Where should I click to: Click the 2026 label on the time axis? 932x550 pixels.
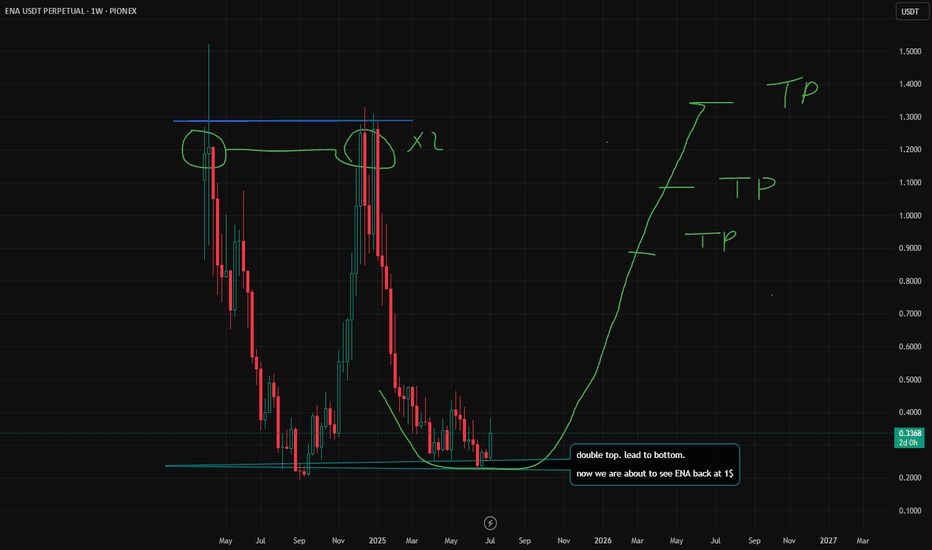(603, 540)
